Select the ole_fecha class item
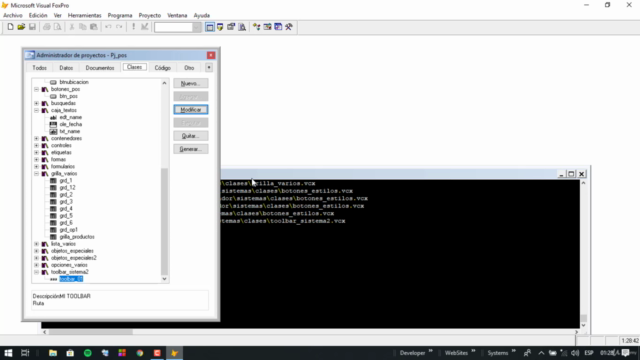 coord(71,124)
